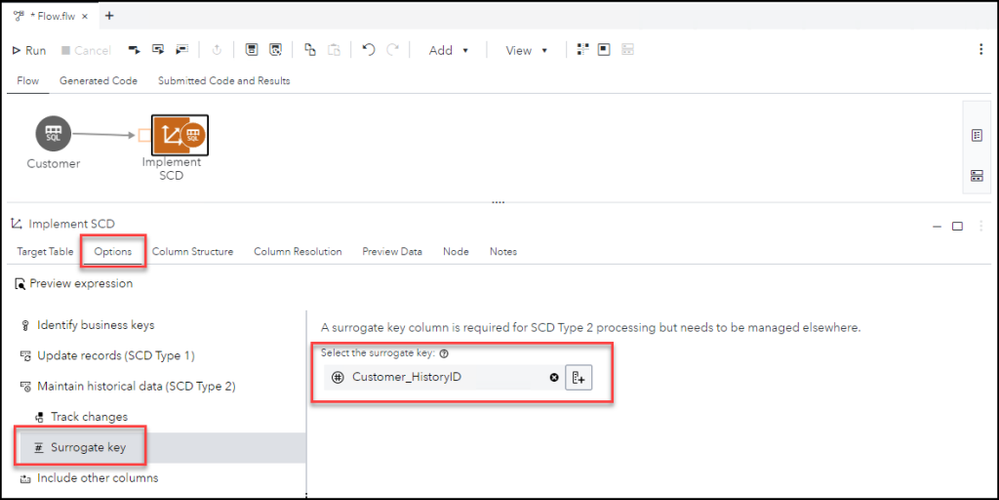Click Preview expression button
Image resolution: width=999 pixels, height=500 pixels.
(x=74, y=283)
